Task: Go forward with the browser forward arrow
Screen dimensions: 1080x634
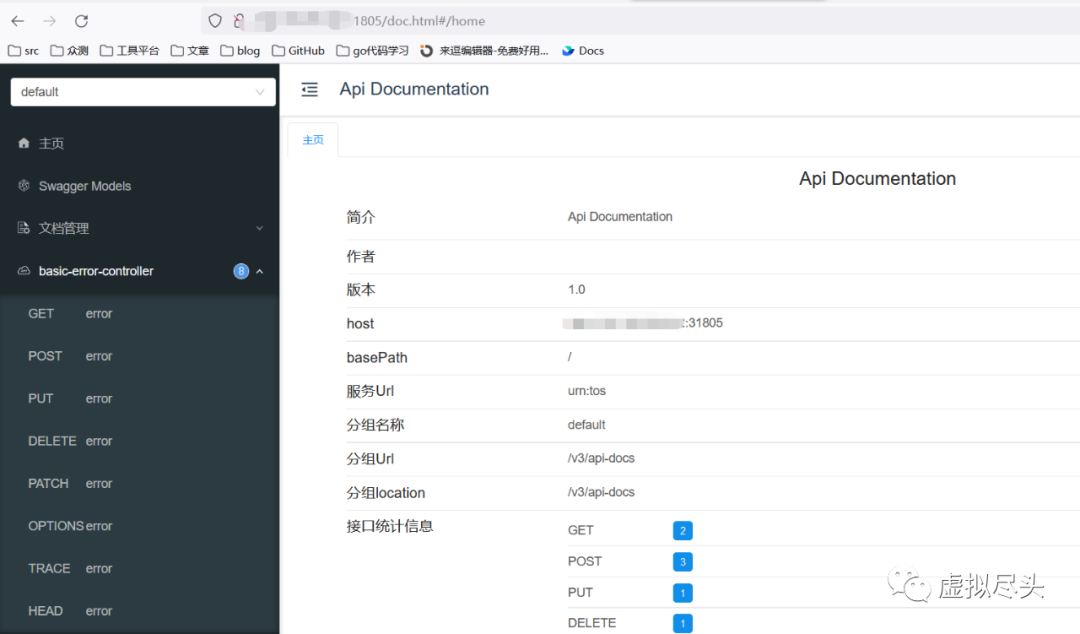Action: (50, 21)
